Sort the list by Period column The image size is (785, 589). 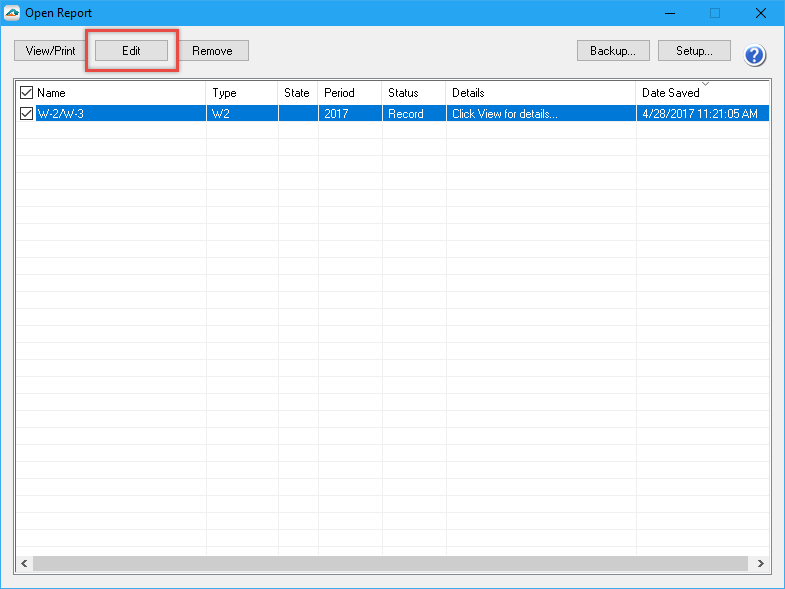click(x=348, y=93)
